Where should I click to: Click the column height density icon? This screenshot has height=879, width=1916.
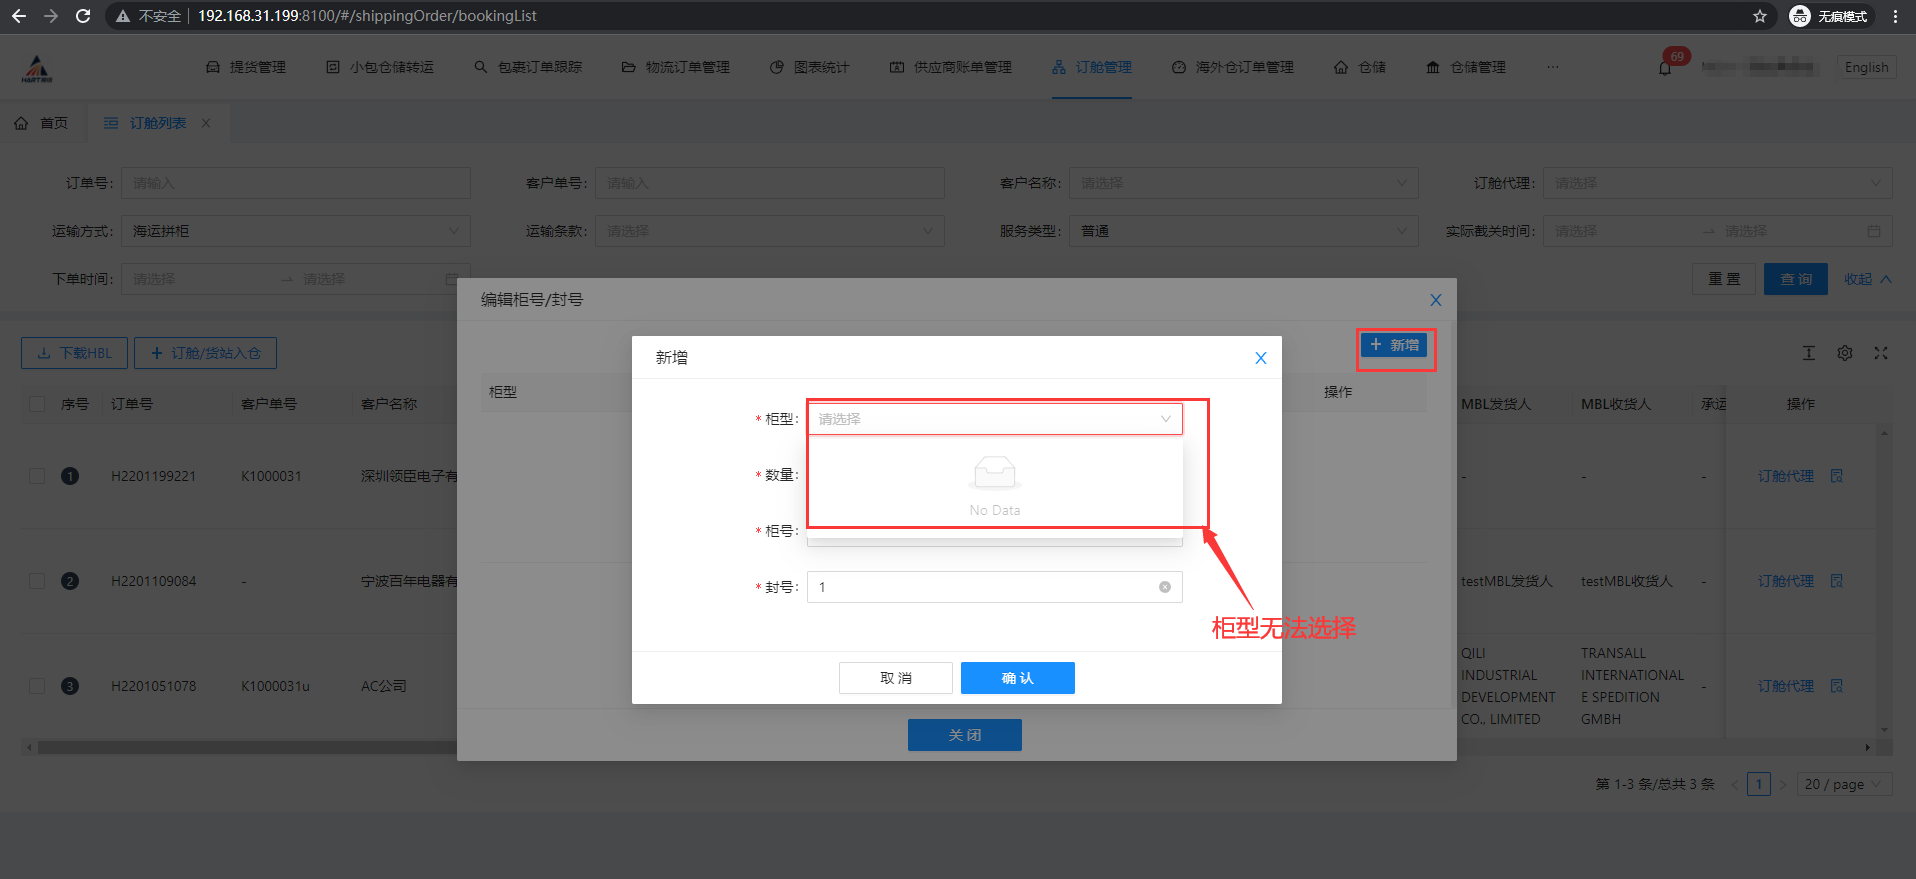[x=1809, y=353]
